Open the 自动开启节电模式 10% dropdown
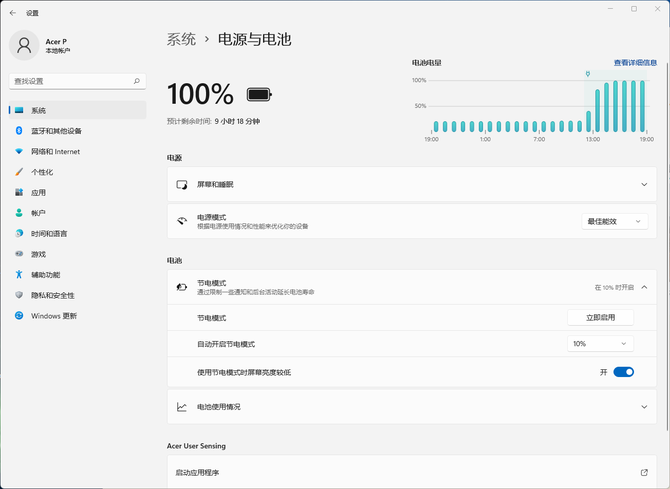 click(600, 344)
